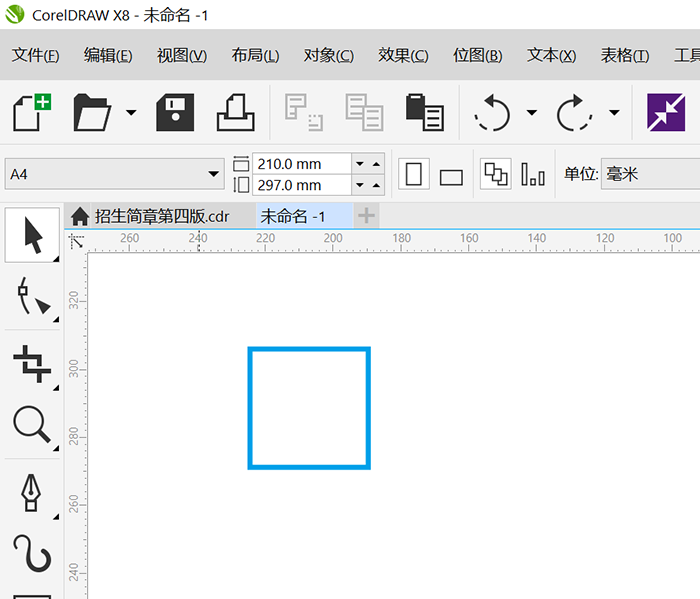
Task: Click the Save floppy disk icon
Action: pyautogui.click(x=174, y=112)
